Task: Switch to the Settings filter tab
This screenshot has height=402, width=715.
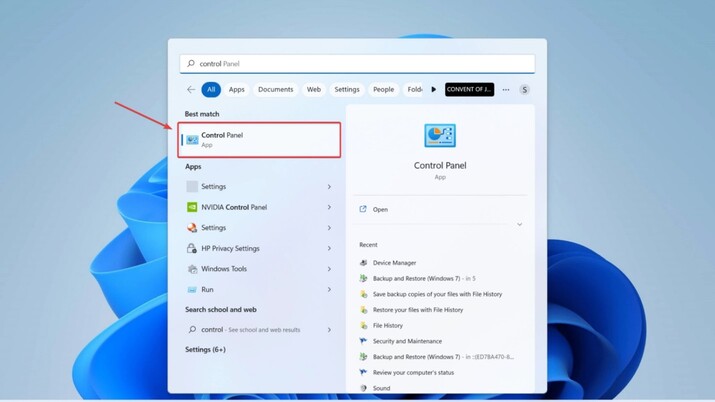Action: [x=347, y=89]
